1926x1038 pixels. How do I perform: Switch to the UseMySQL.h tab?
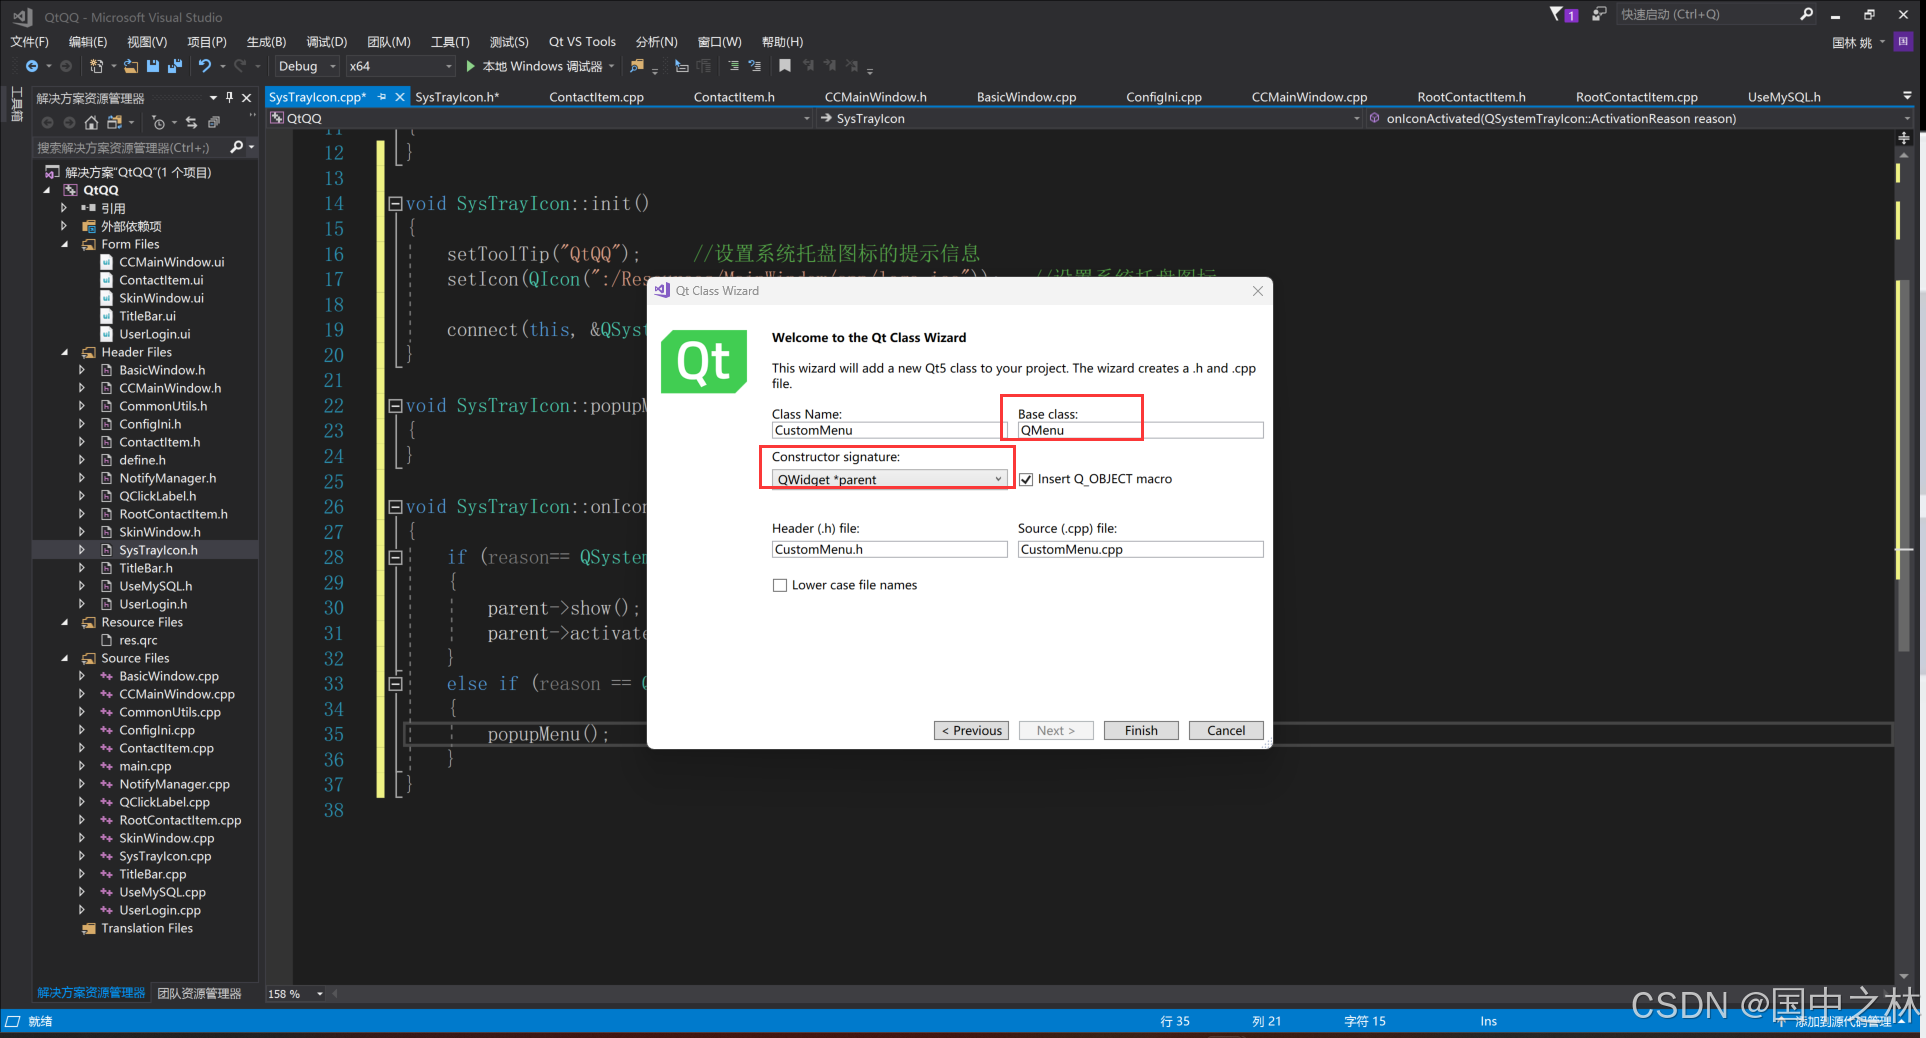click(1784, 97)
